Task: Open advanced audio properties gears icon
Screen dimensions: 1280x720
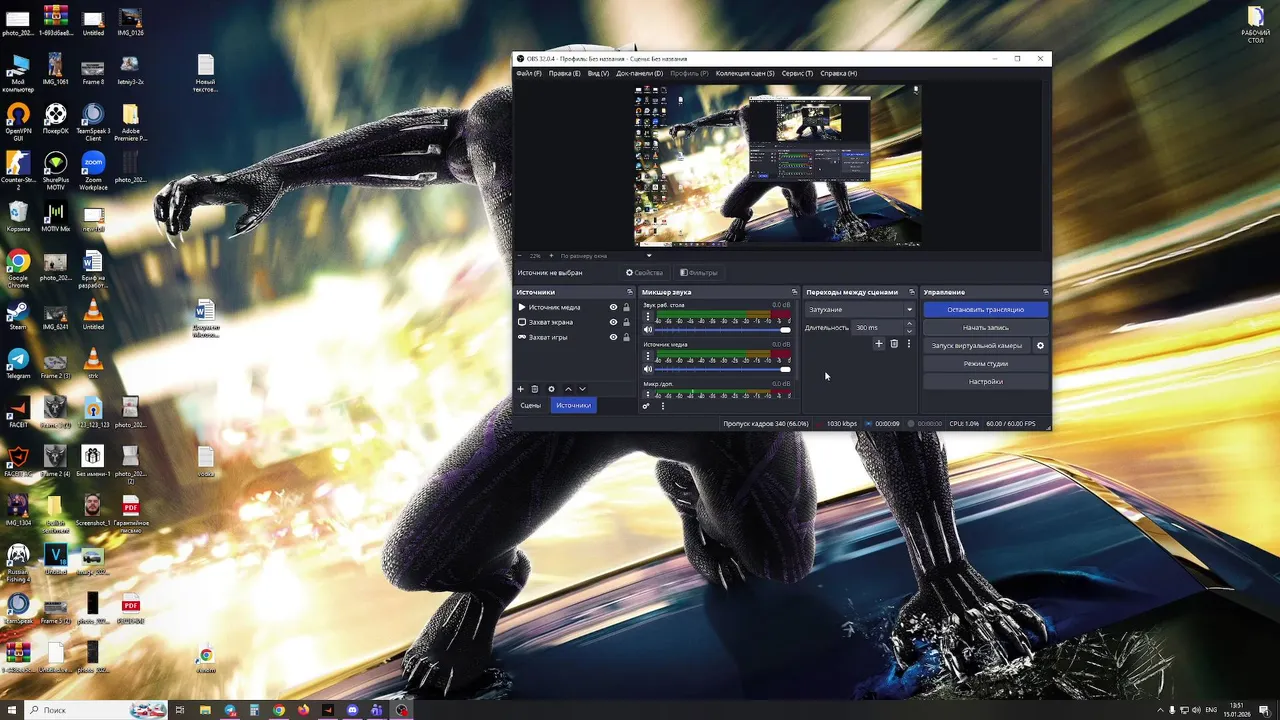Action: click(x=646, y=405)
